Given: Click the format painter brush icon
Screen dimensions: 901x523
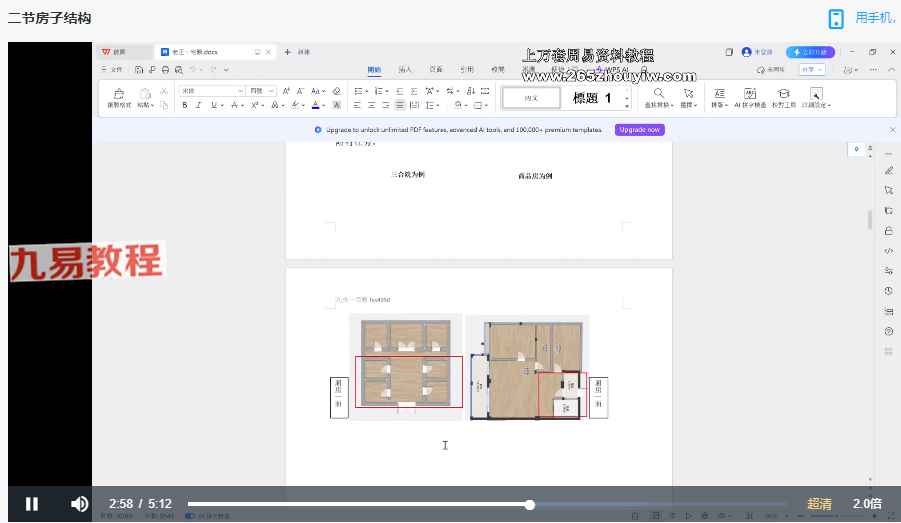Looking at the screenshot, I should pyautogui.click(x=119, y=93).
